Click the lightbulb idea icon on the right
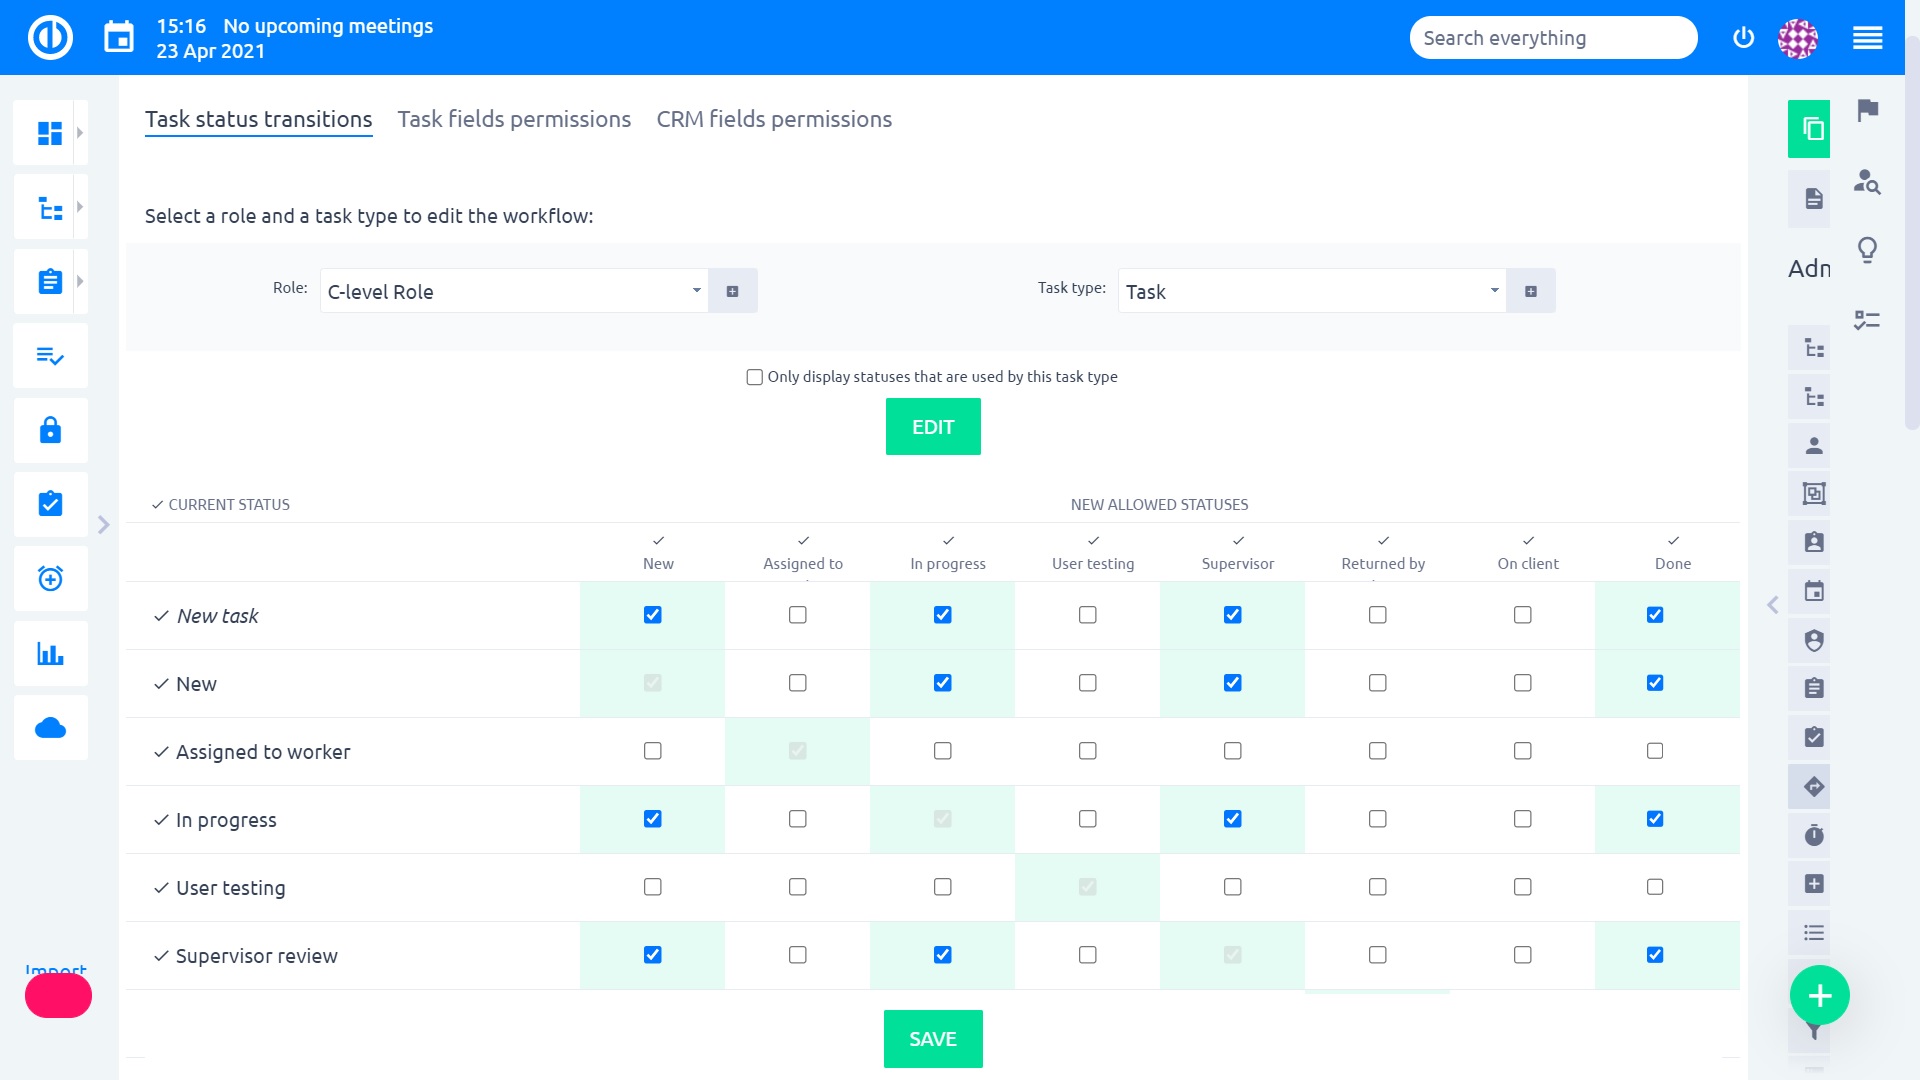The height and width of the screenshot is (1080, 1920). pyautogui.click(x=1868, y=250)
